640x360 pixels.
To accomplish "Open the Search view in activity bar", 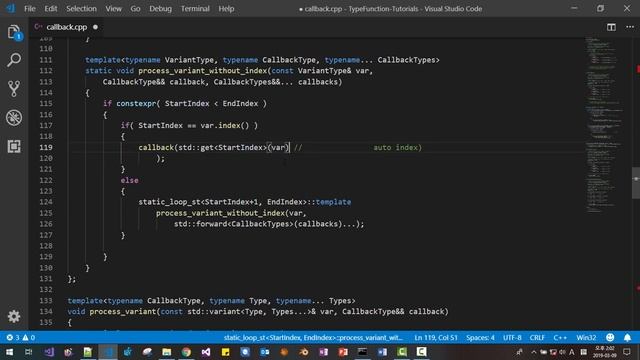I will pos(14,60).
